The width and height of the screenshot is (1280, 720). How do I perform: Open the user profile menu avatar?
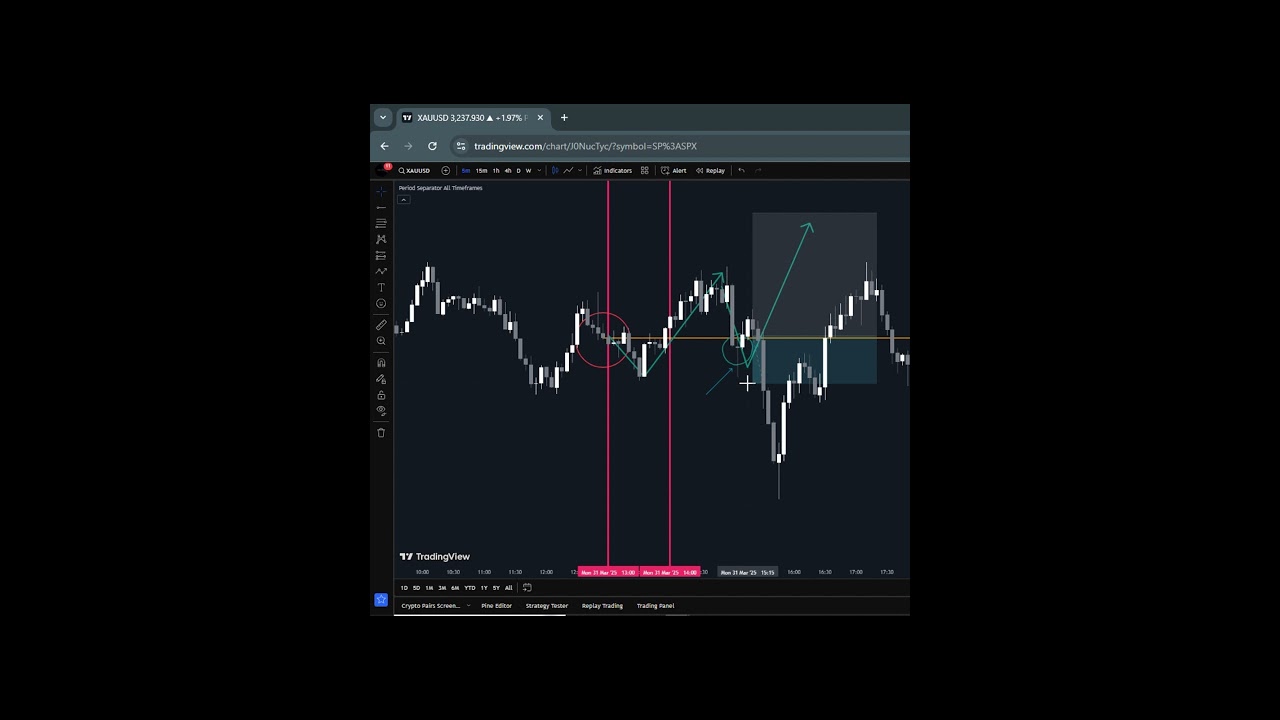(x=384, y=170)
